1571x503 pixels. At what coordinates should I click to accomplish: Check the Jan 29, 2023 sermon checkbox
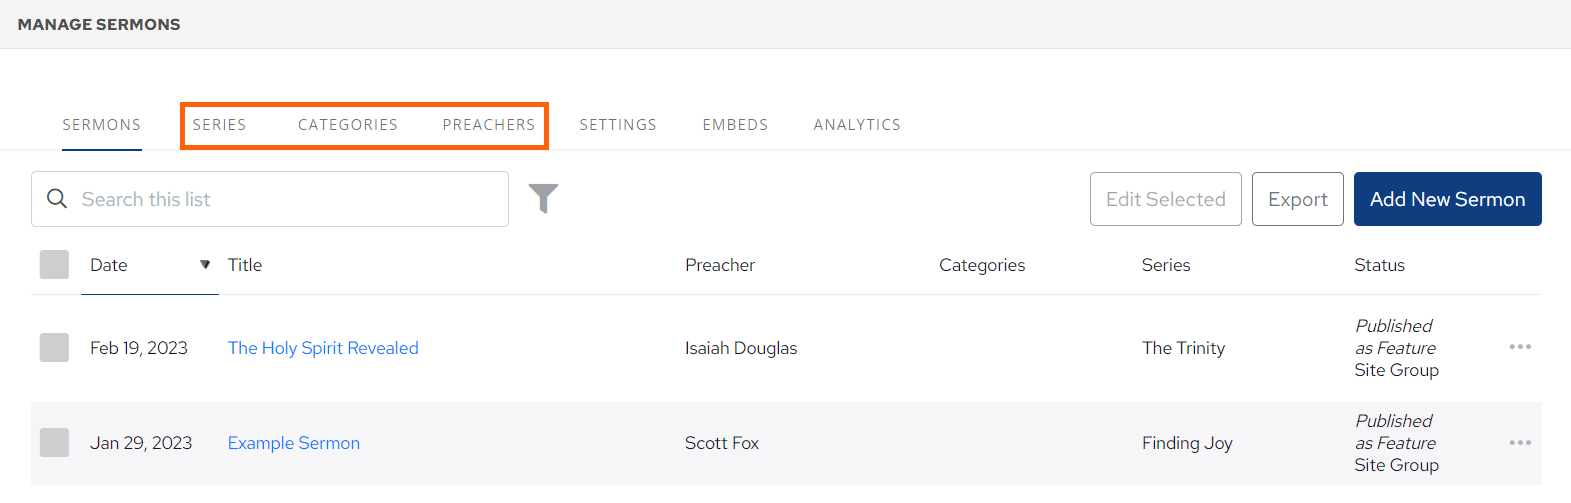(54, 443)
